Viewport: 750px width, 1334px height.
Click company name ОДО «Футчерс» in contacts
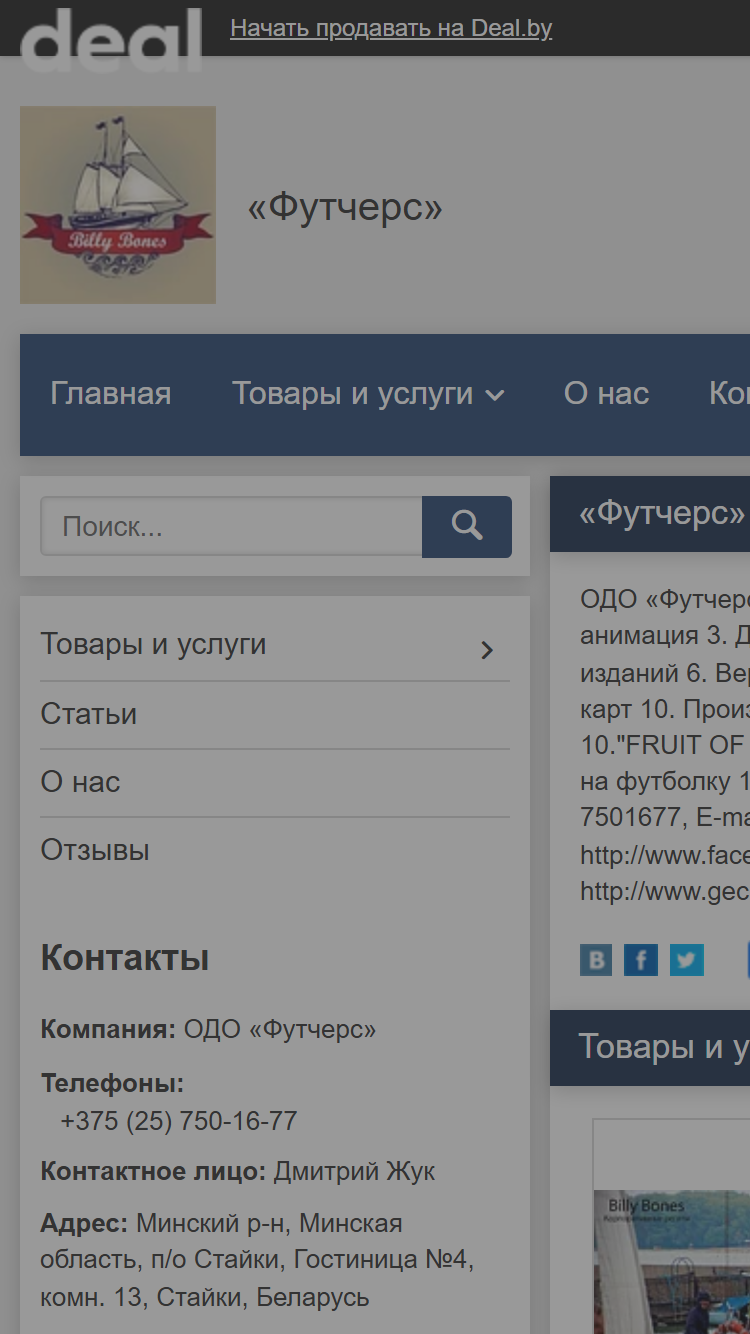click(x=280, y=1029)
